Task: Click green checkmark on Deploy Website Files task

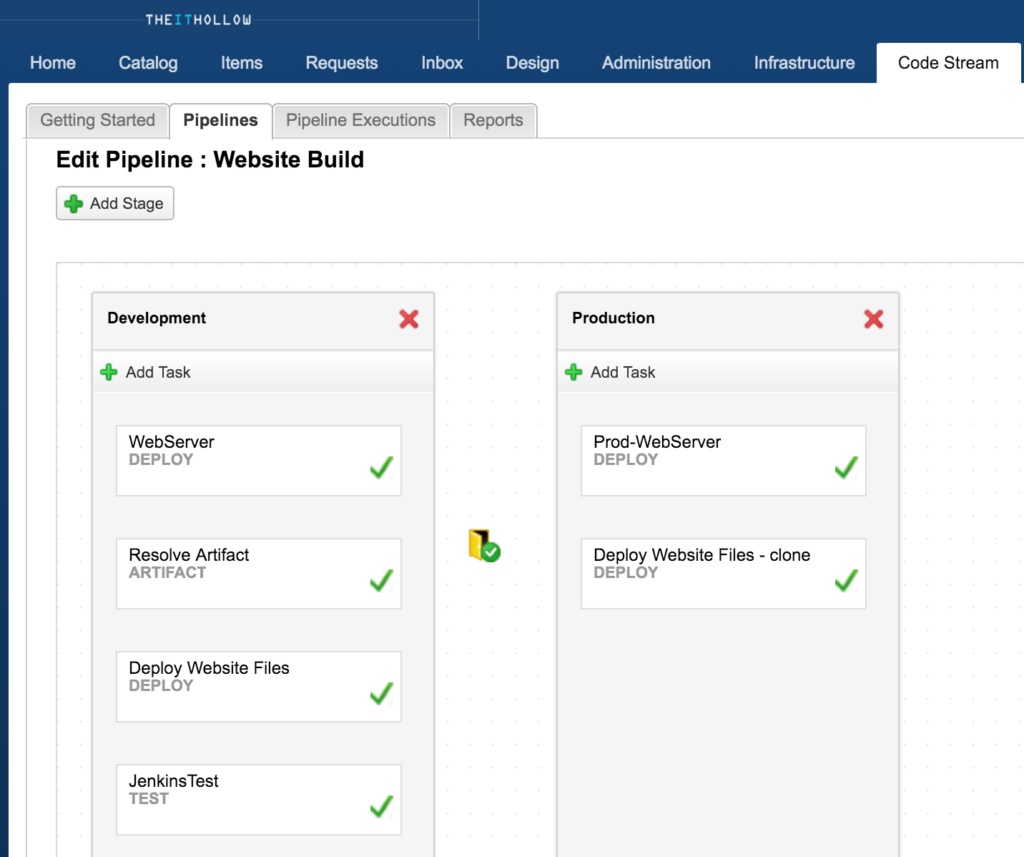Action: [381, 693]
